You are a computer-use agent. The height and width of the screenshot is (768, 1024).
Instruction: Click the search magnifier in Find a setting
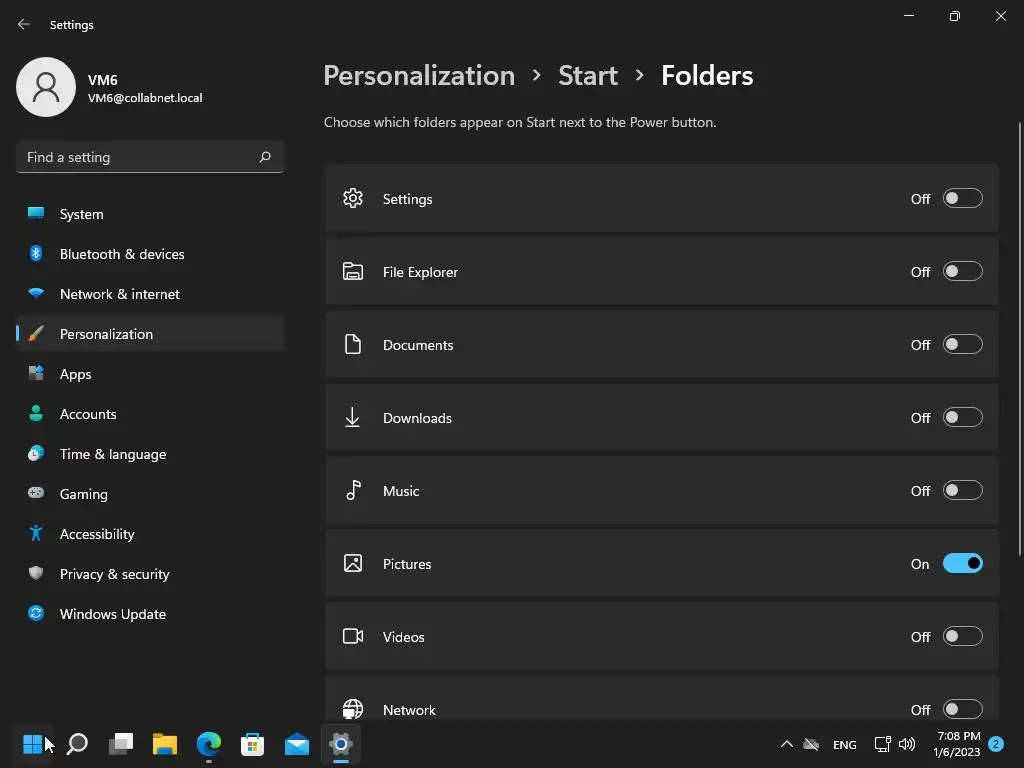pyautogui.click(x=265, y=157)
